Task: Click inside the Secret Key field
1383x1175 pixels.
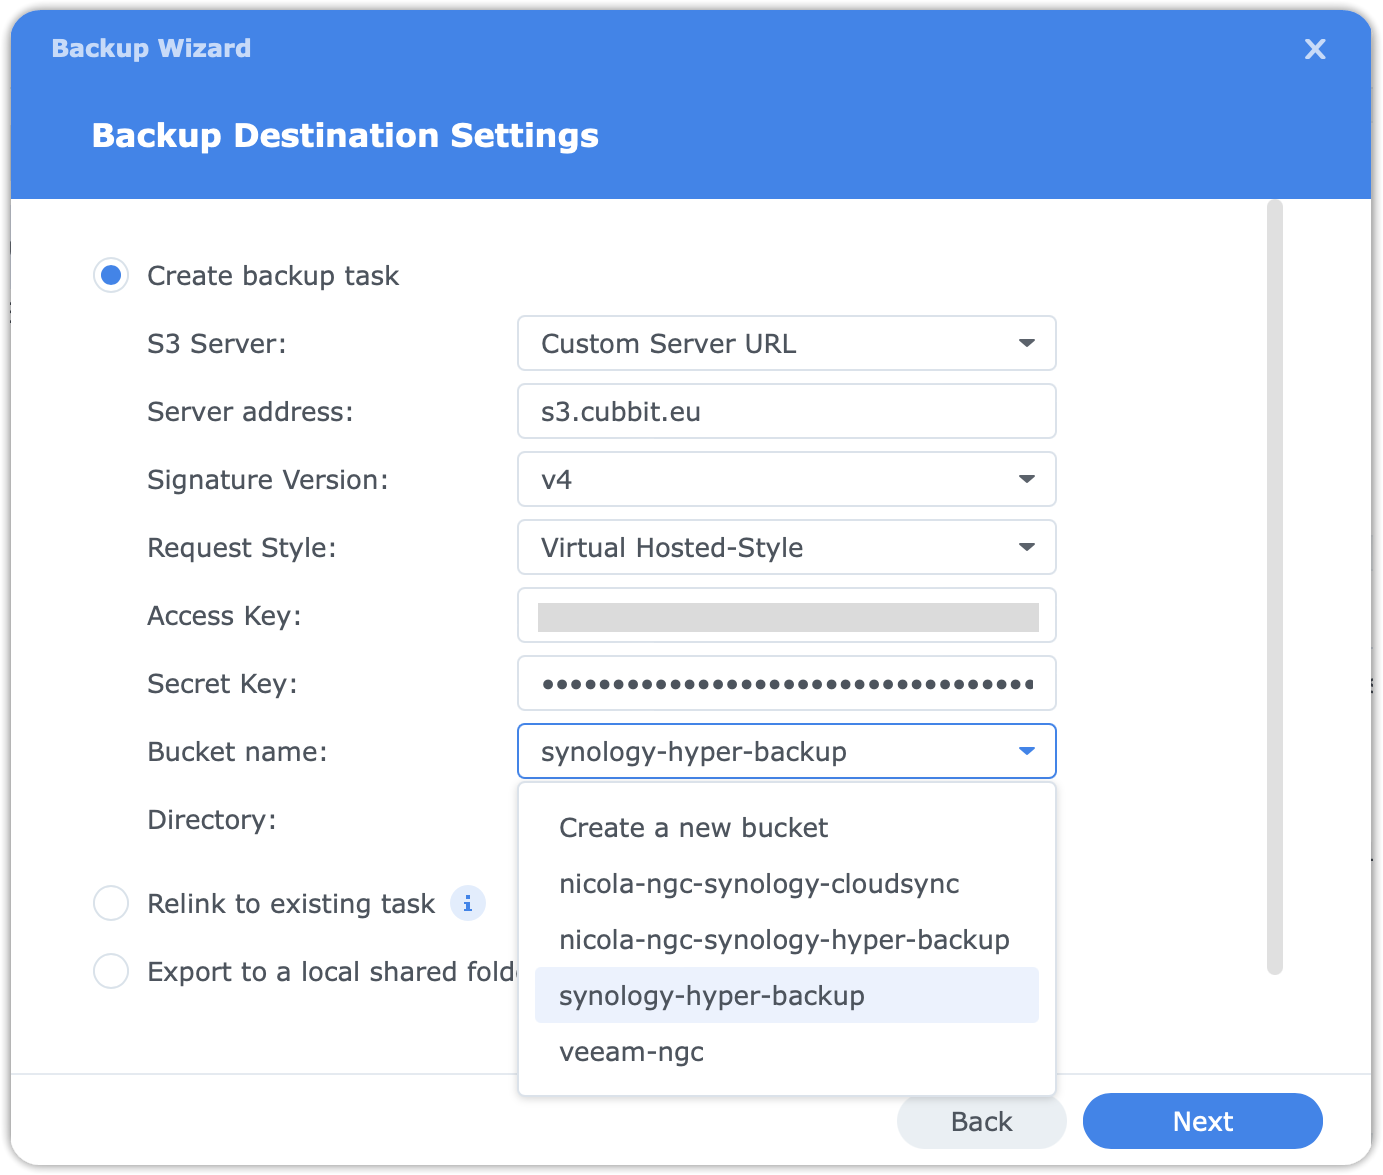Action: [x=787, y=683]
